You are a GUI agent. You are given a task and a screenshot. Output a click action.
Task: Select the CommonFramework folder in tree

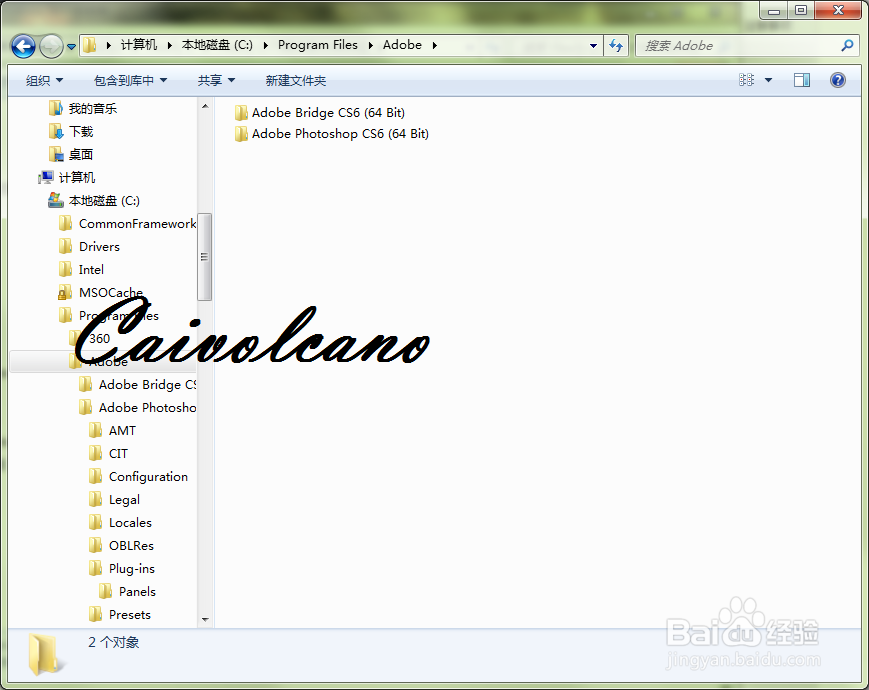(x=127, y=224)
